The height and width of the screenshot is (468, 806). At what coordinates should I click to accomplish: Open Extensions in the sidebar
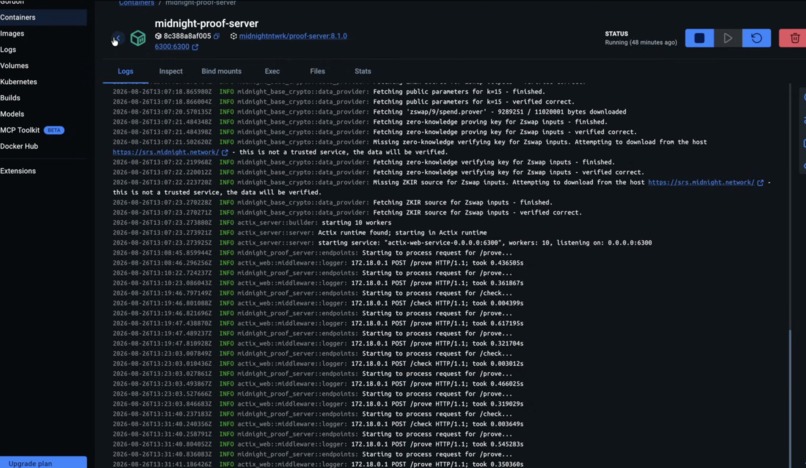pos(43,171)
